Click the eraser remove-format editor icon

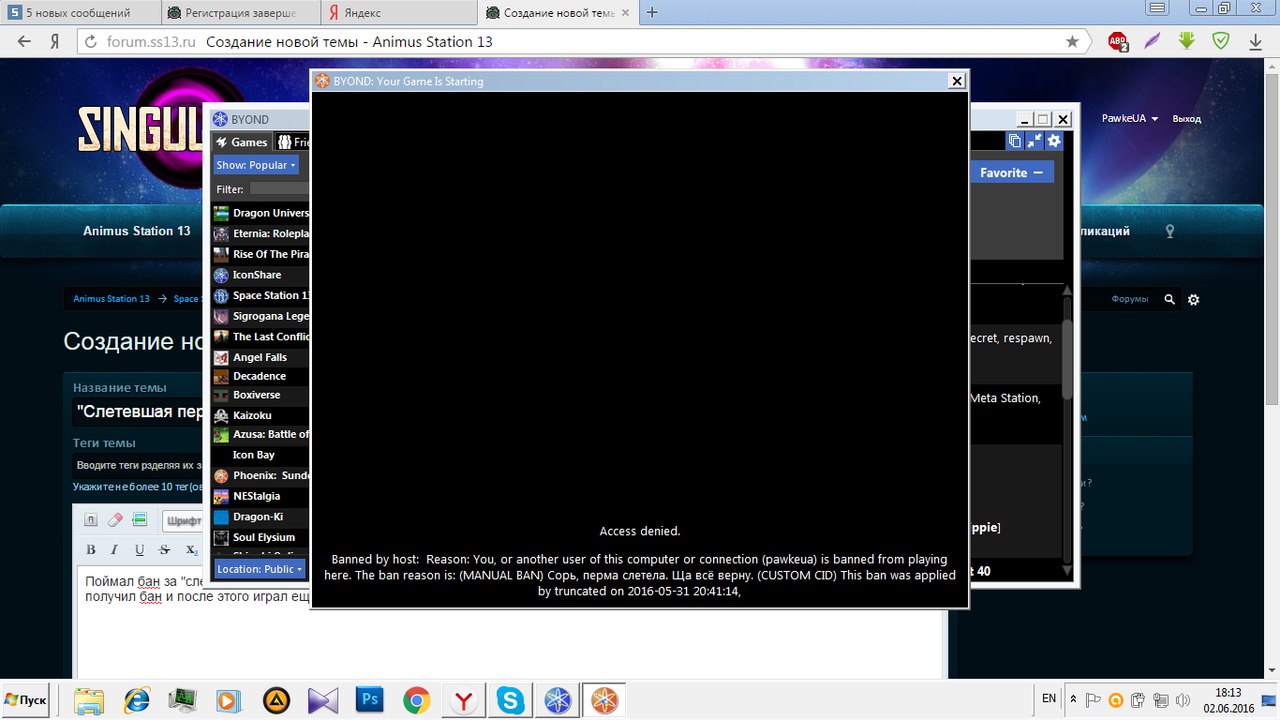[x=115, y=520]
